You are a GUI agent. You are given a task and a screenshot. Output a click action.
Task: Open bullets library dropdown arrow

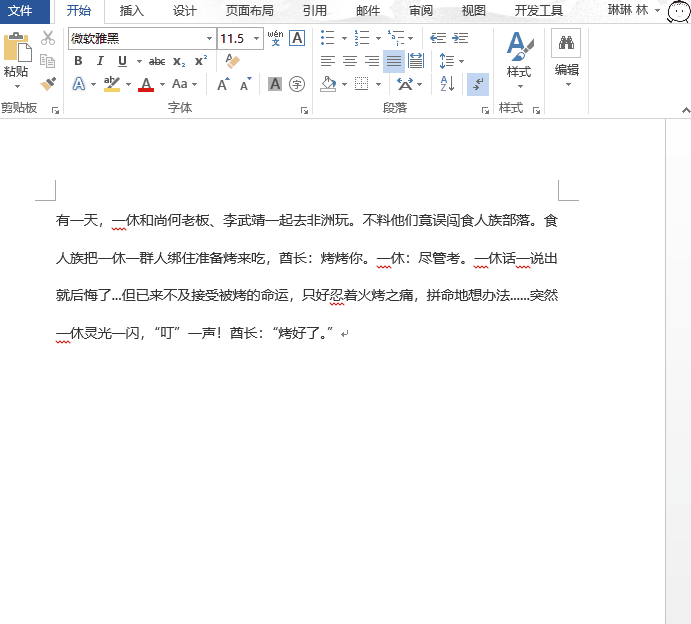tap(344, 38)
